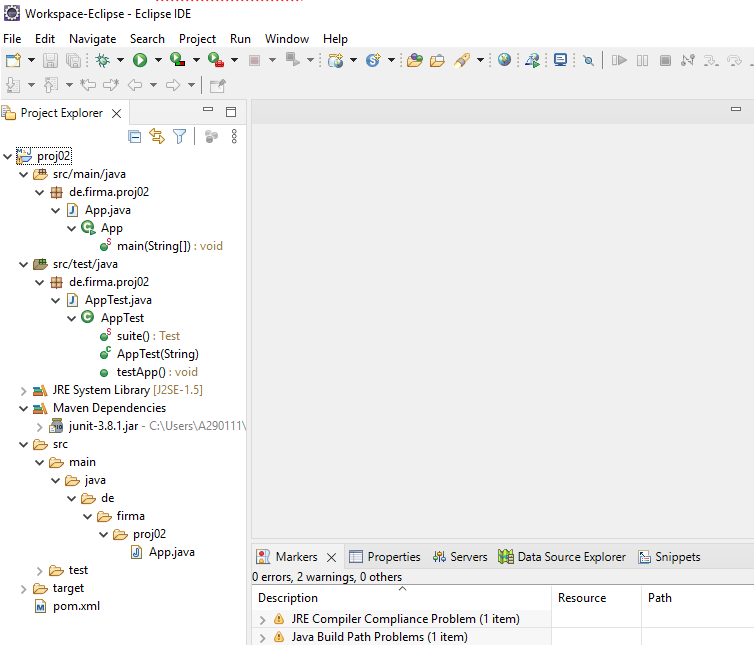Open the File menu
Image resolution: width=755 pixels, height=645 pixels.
click(12, 39)
